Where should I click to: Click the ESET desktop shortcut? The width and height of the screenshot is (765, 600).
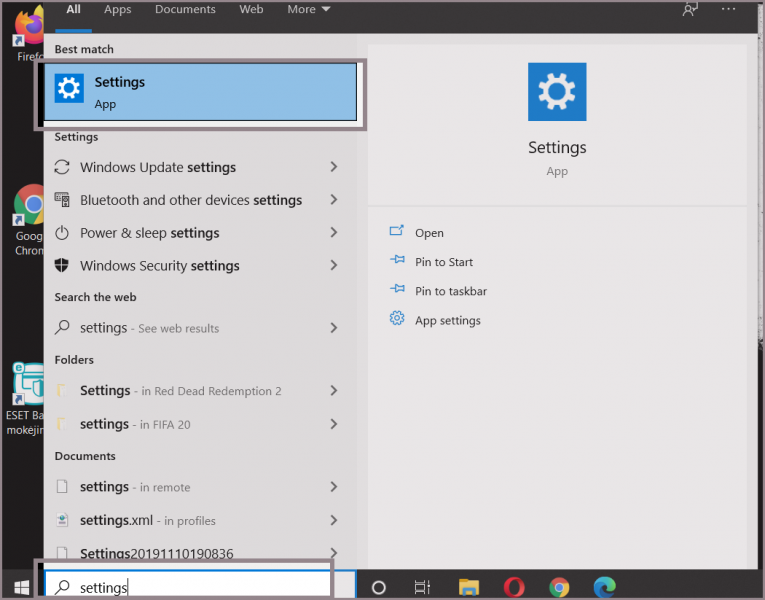tap(23, 399)
